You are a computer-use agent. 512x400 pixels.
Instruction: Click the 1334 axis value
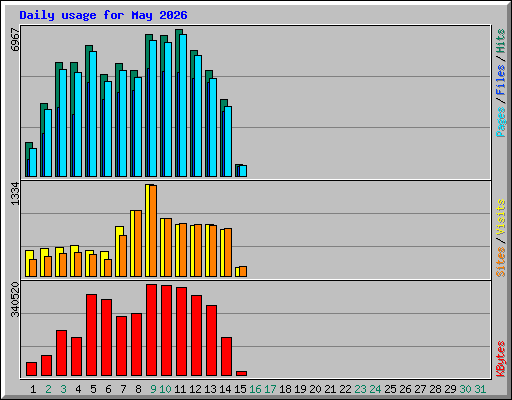coord(15,194)
